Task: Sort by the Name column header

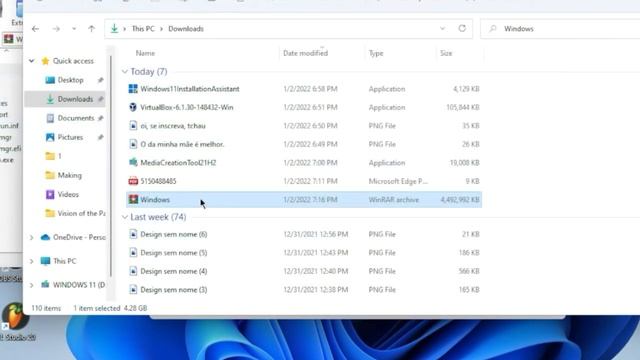Action: coord(145,53)
